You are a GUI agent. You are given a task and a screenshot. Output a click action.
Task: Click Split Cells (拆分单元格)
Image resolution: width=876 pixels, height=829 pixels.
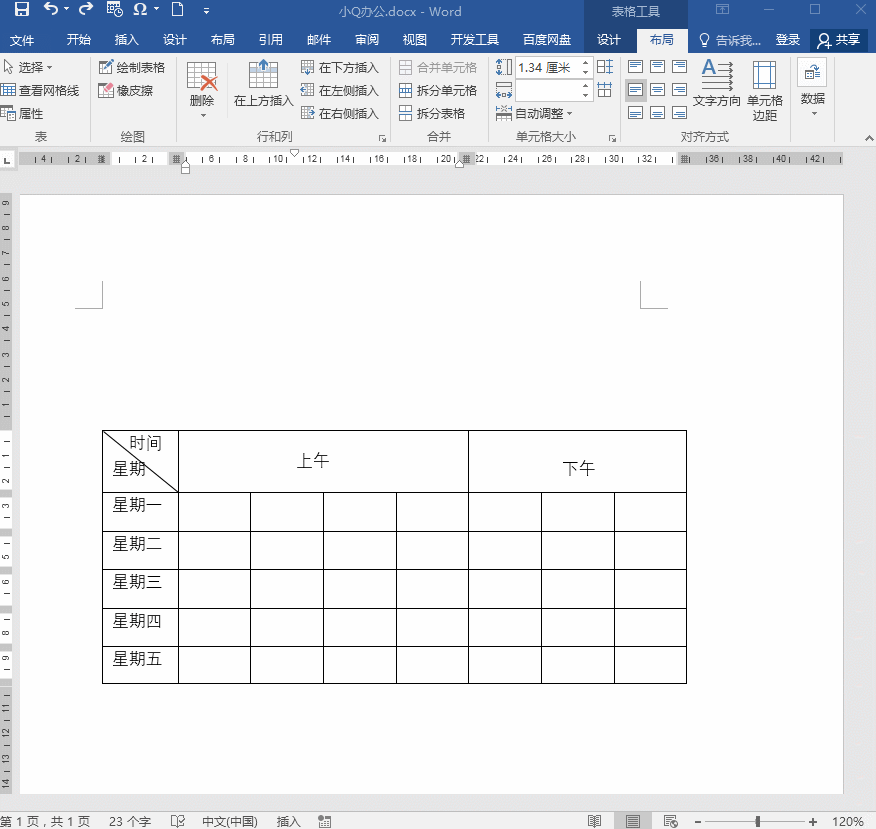(438, 90)
